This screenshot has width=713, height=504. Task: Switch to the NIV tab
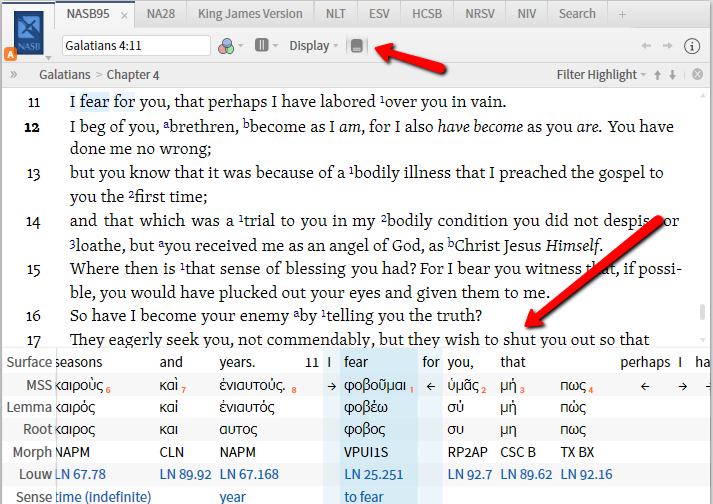(x=527, y=14)
